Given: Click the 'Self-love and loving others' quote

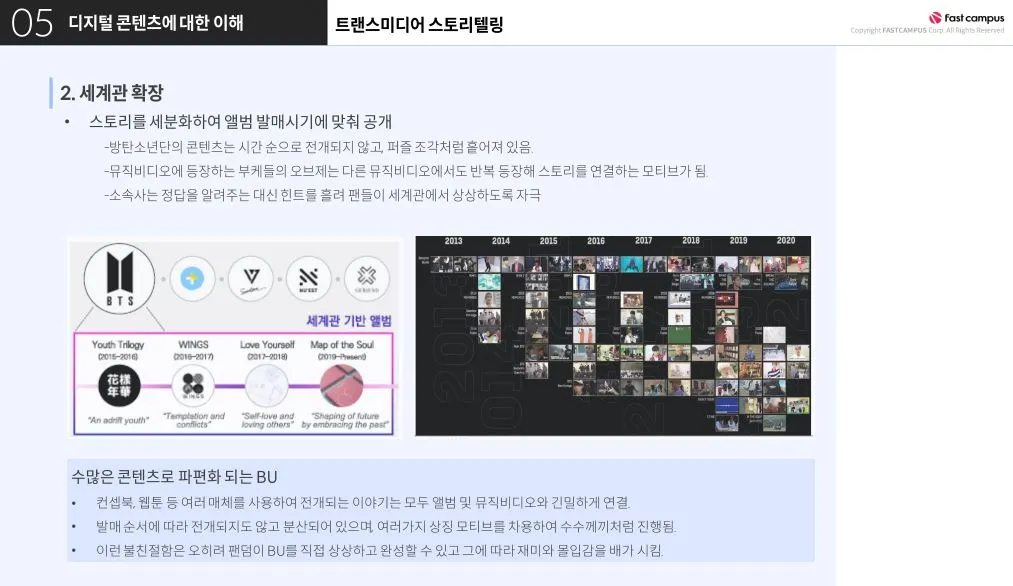Looking at the screenshot, I should (x=267, y=420).
